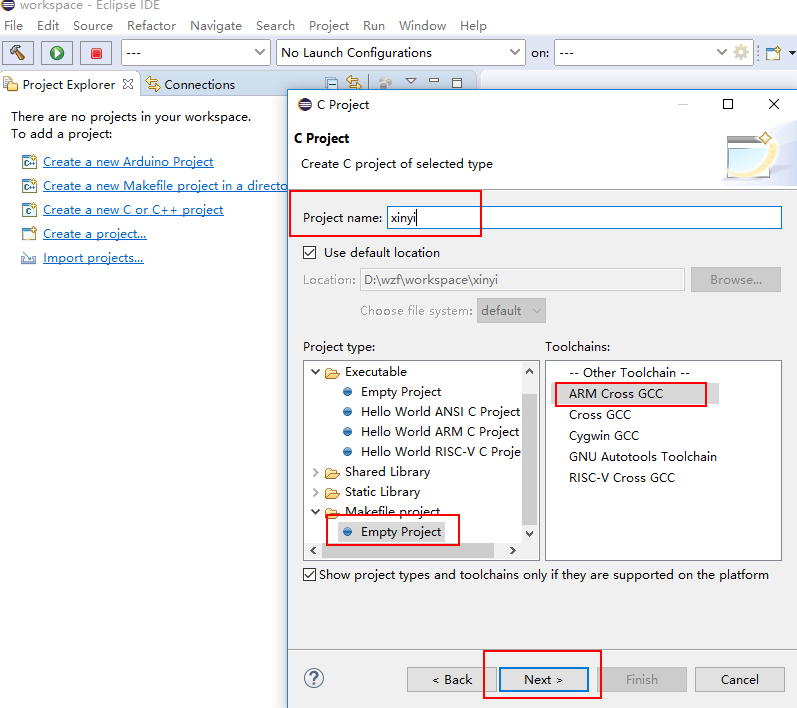The width and height of the screenshot is (797, 708).
Task: Open the Search menu
Action: (275, 25)
